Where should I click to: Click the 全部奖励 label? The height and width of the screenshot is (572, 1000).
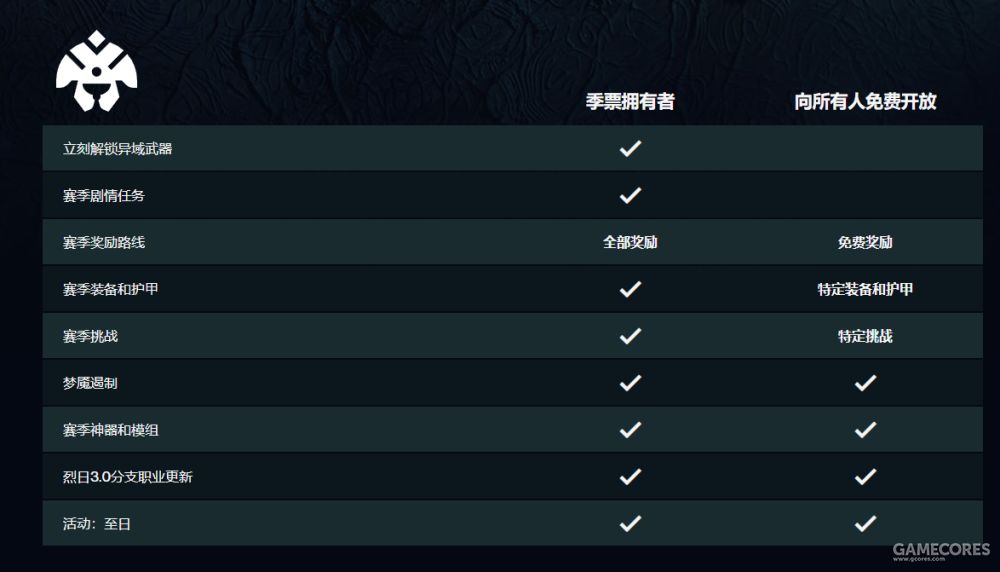tap(630, 242)
